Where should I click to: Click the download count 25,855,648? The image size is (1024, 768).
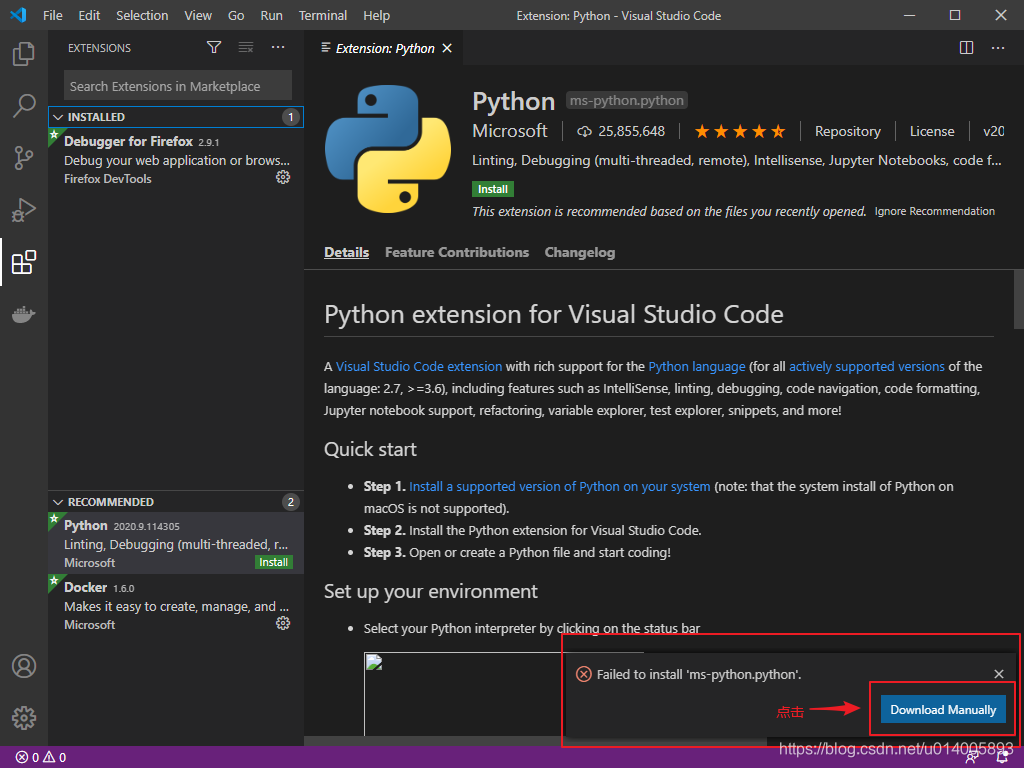click(x=620, y=131)
